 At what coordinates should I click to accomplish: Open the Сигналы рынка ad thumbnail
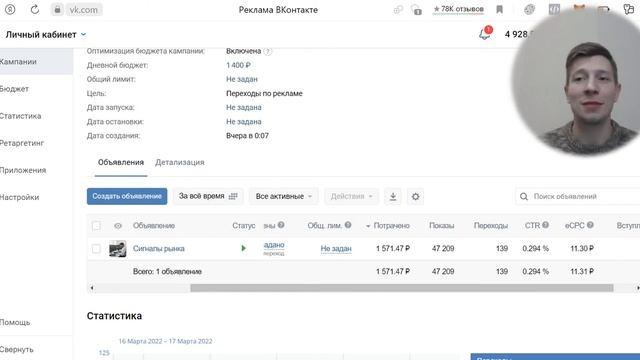click(118, 249)
